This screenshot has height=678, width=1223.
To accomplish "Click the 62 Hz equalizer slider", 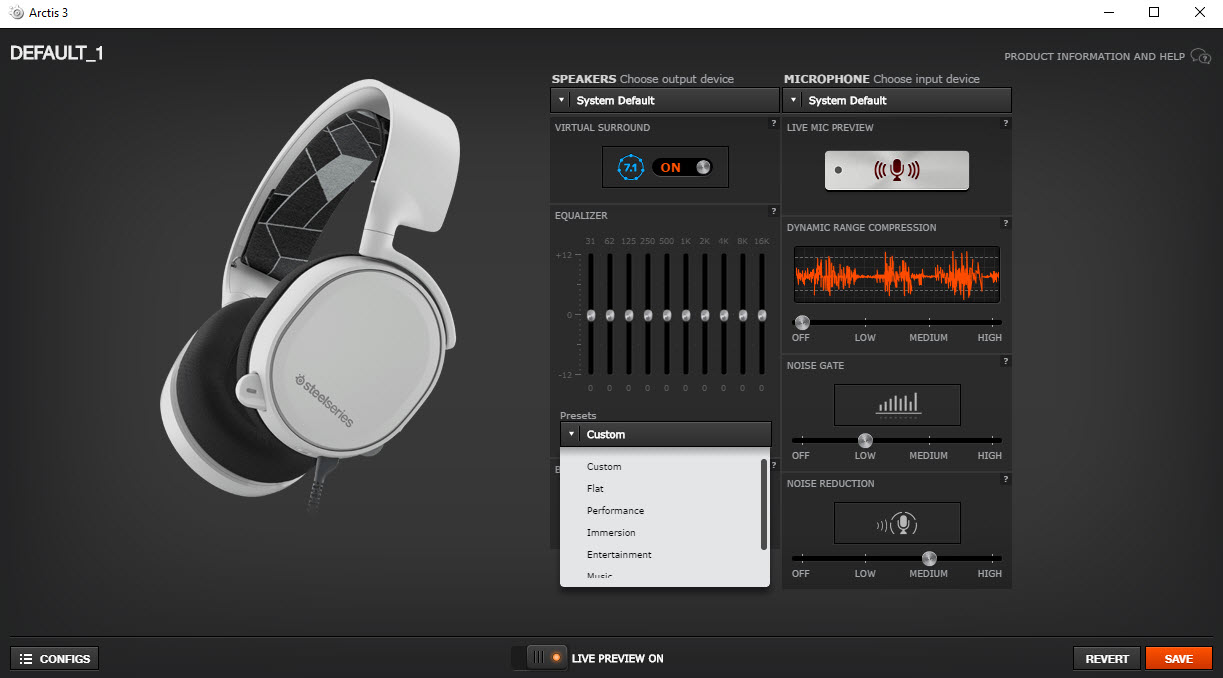I will pyautogui.click(x=609, y=315).
